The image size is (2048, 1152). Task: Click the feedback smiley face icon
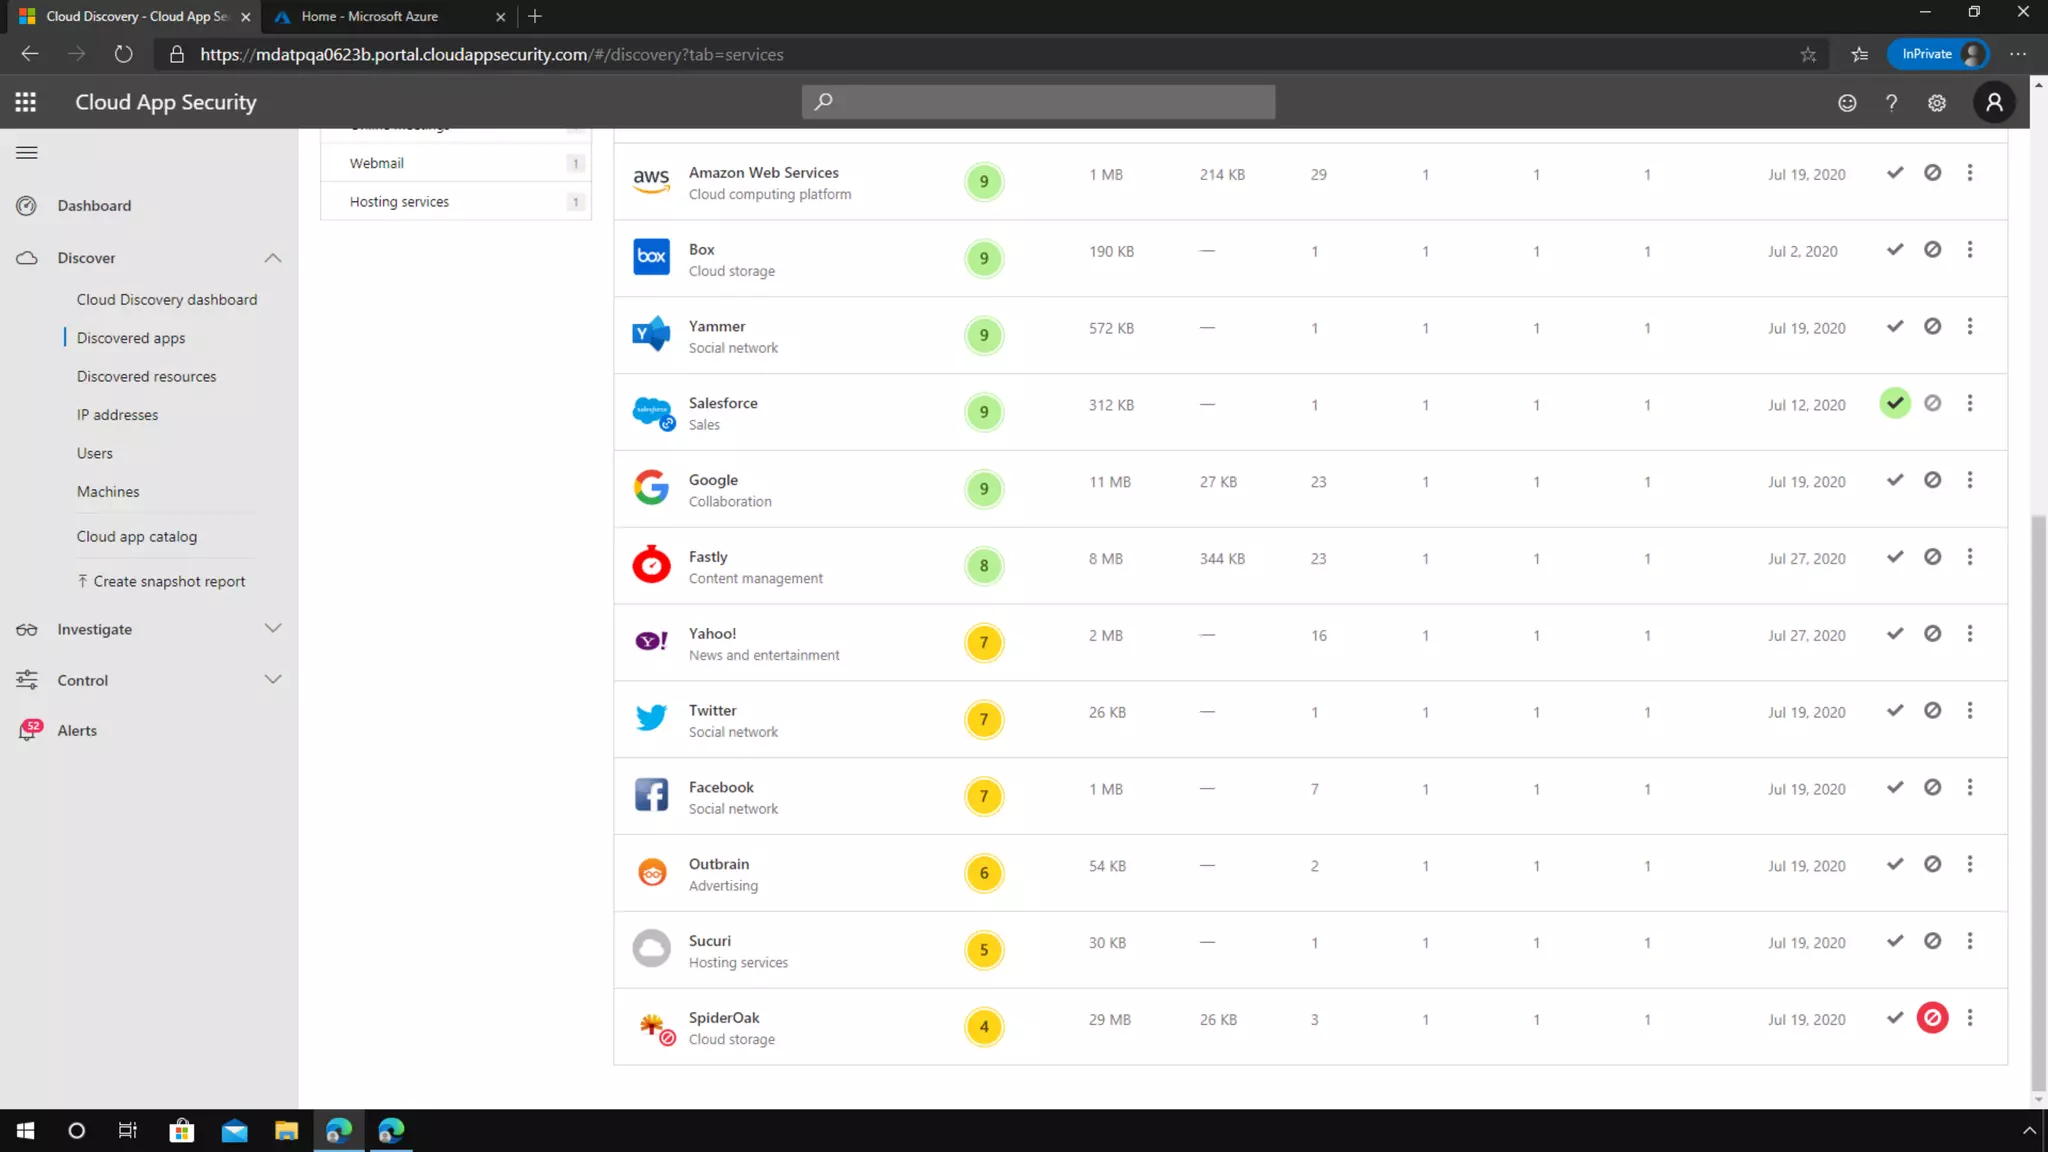1847,103
